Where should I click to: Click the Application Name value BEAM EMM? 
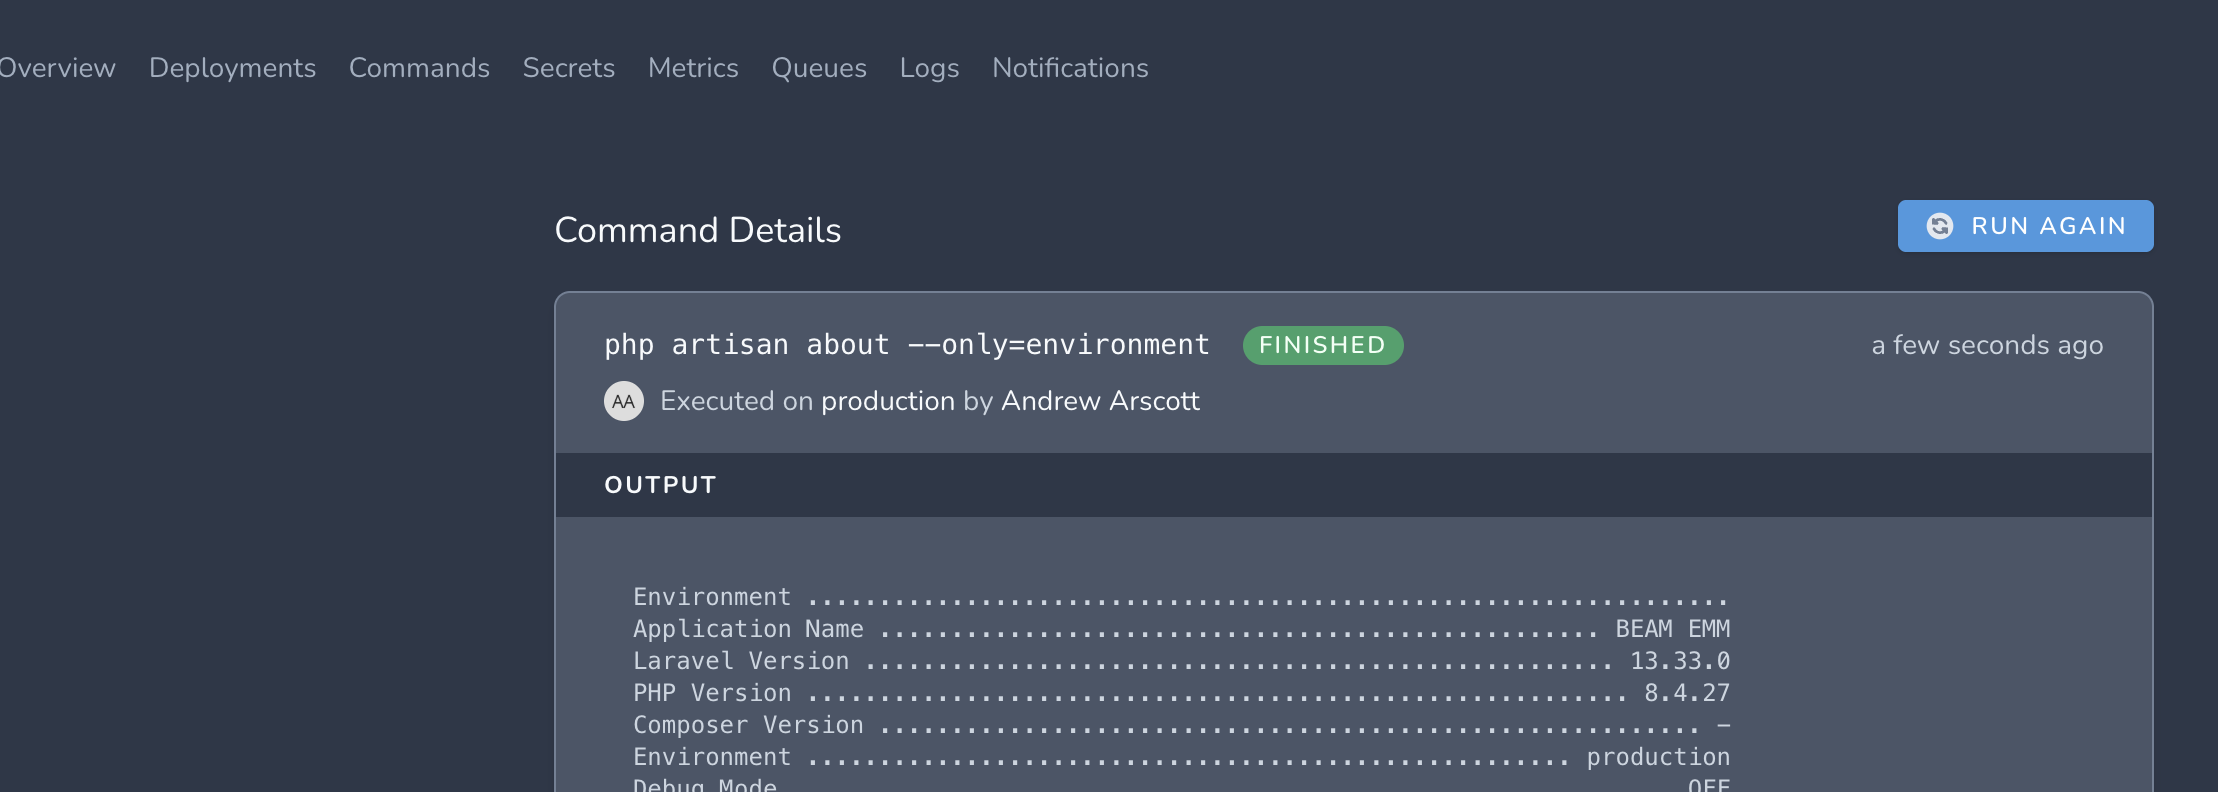click(x=1673, y=629)
